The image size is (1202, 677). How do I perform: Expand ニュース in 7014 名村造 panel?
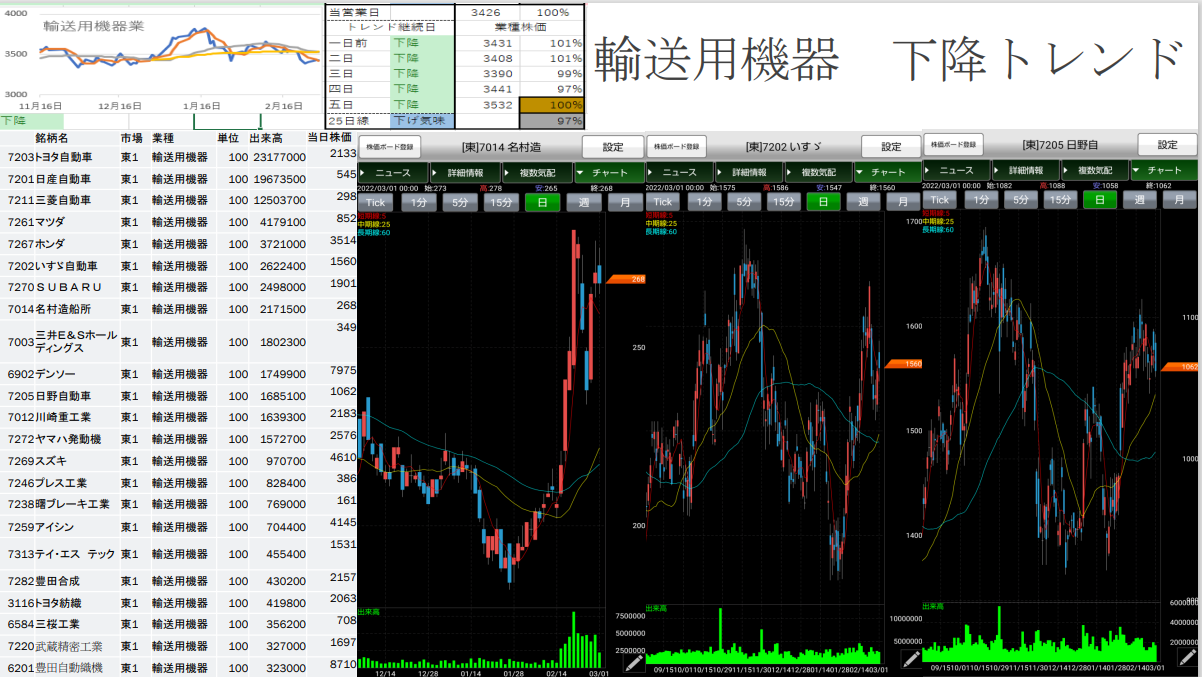[x=393, y=172]
